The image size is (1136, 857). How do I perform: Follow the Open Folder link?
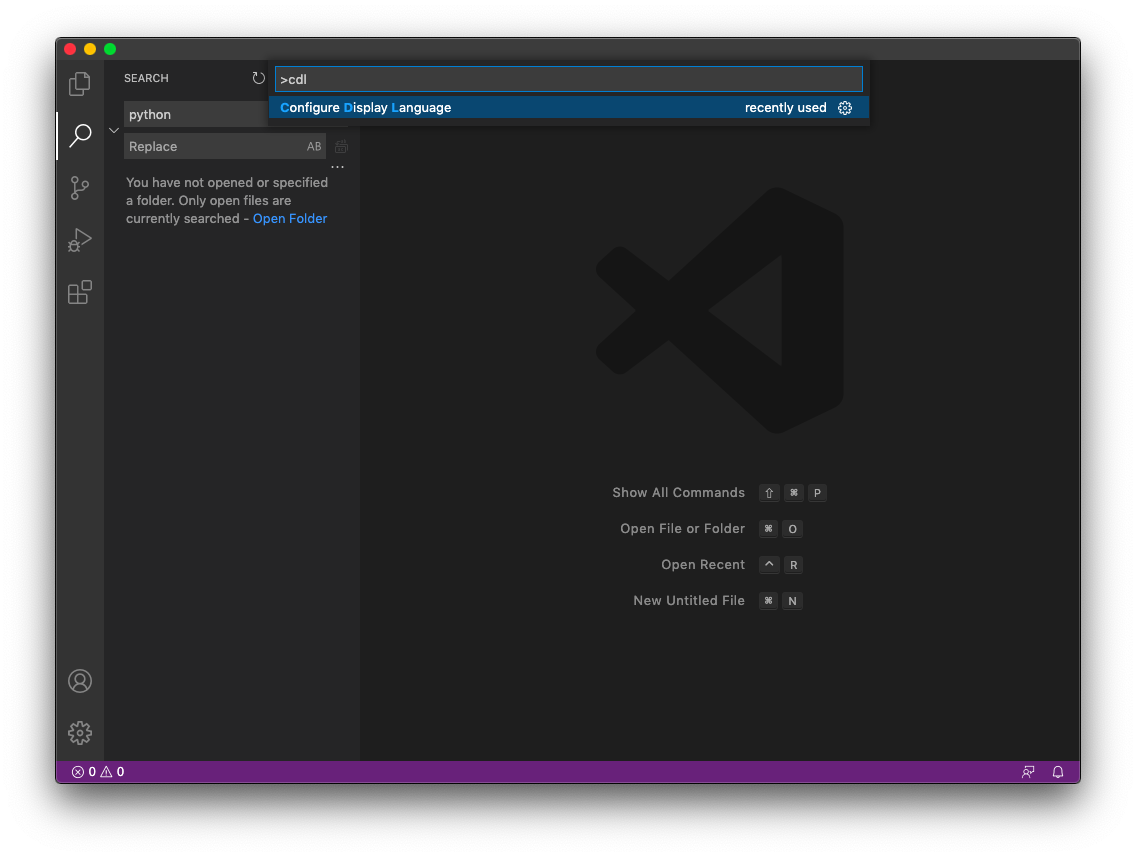290,218
